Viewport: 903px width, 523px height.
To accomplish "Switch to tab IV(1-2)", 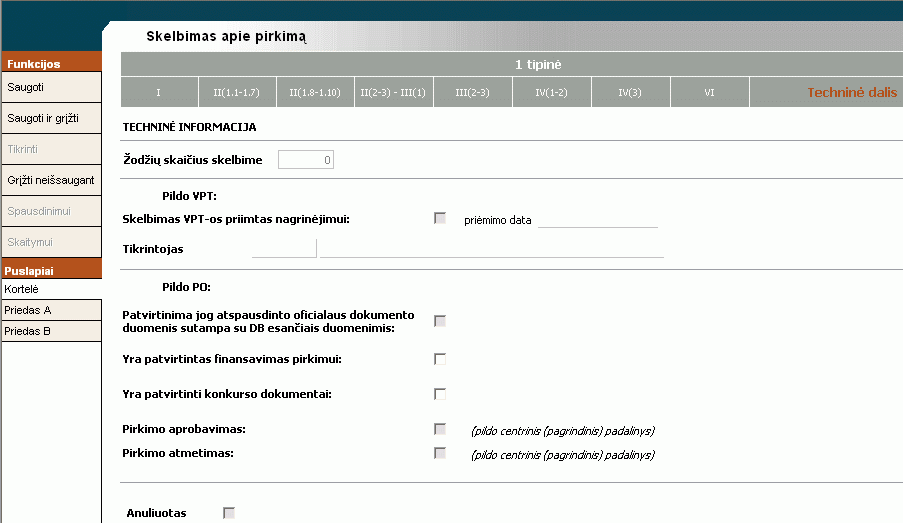I will pos(552,92).
